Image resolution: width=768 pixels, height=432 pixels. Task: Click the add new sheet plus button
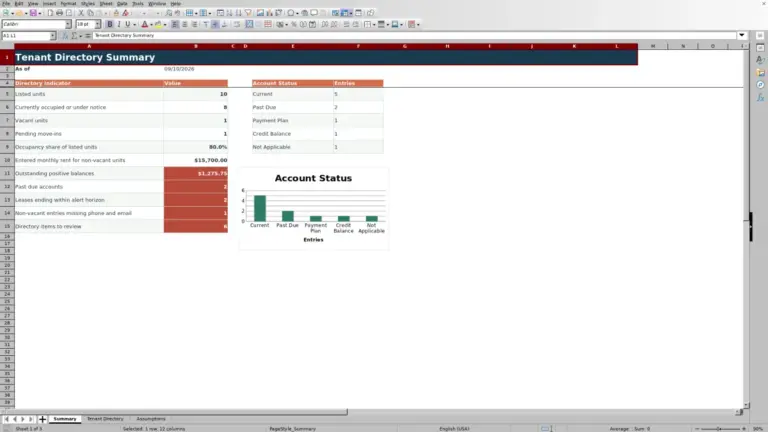coord(42,419)
